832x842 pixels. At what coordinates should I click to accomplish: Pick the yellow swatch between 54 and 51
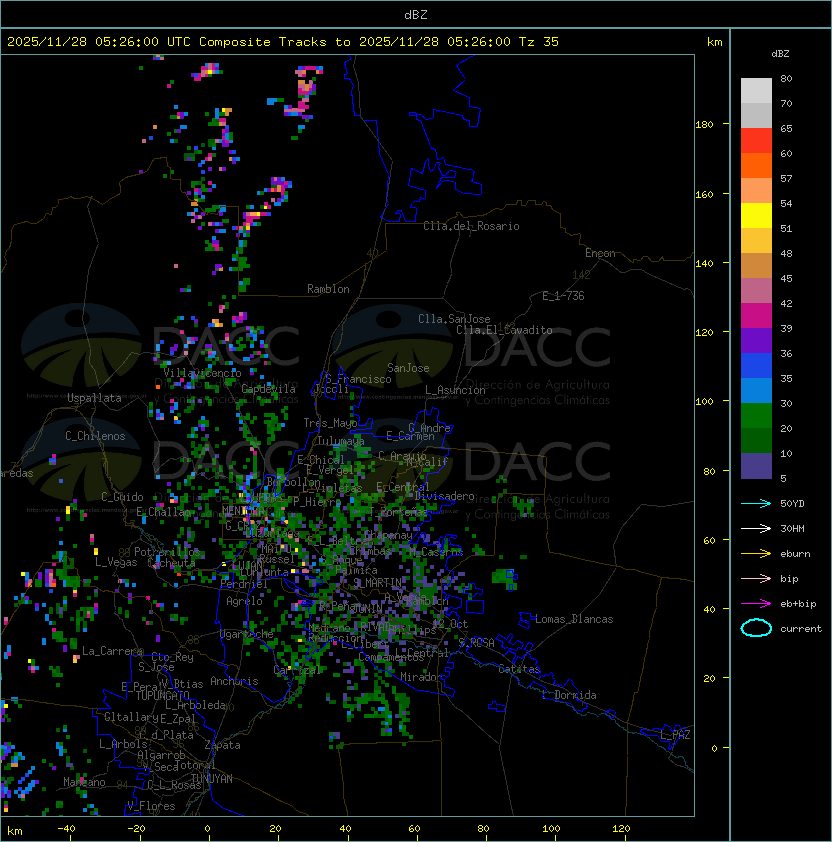click(x=756, y=216)
